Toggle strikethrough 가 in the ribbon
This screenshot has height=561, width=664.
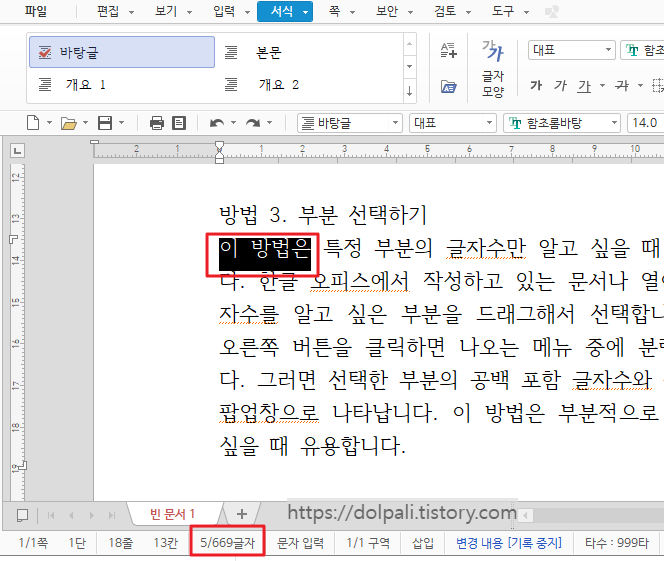tap(622, 86)
